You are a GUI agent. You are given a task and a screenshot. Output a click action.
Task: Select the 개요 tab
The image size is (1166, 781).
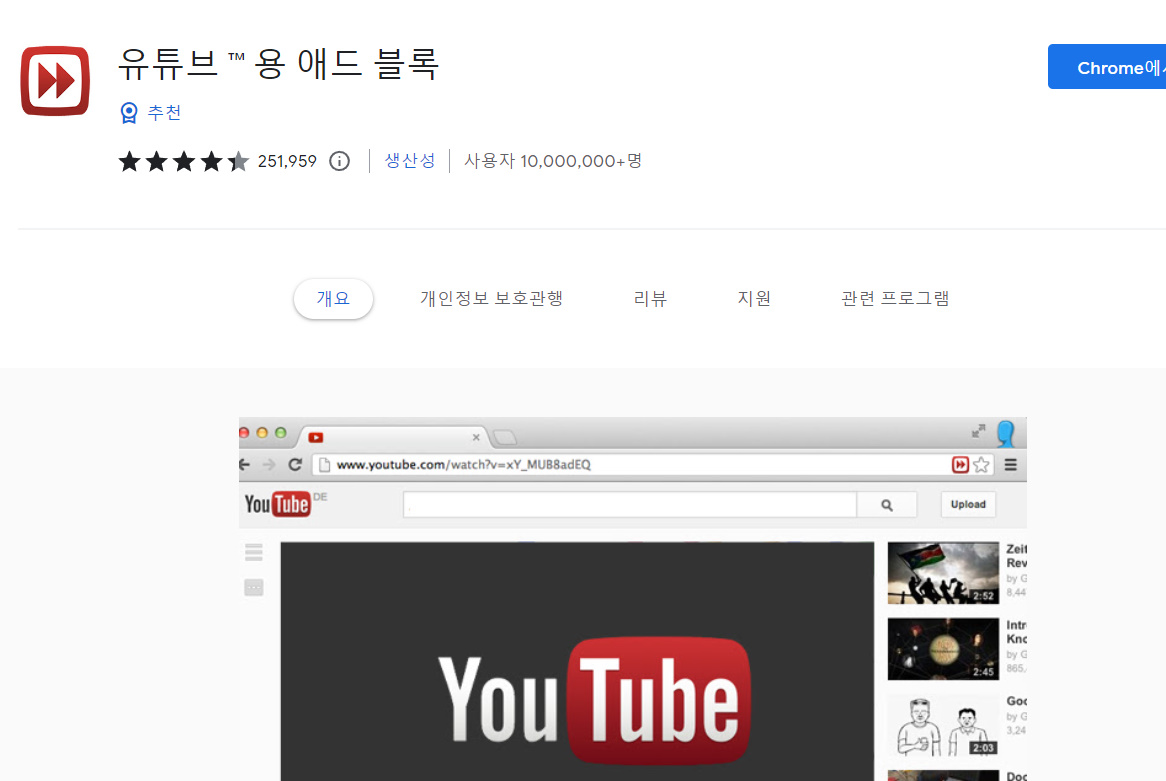click(x=333, y=299)
